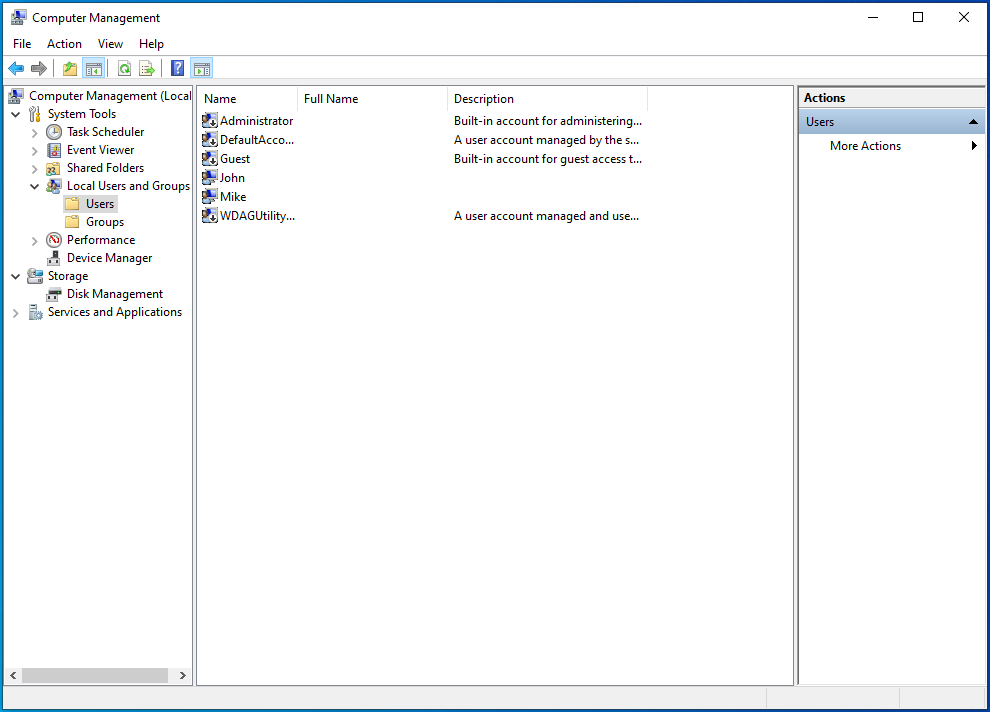
Task: Click the Back arrow toolbar button
Action: coord(16,69)
